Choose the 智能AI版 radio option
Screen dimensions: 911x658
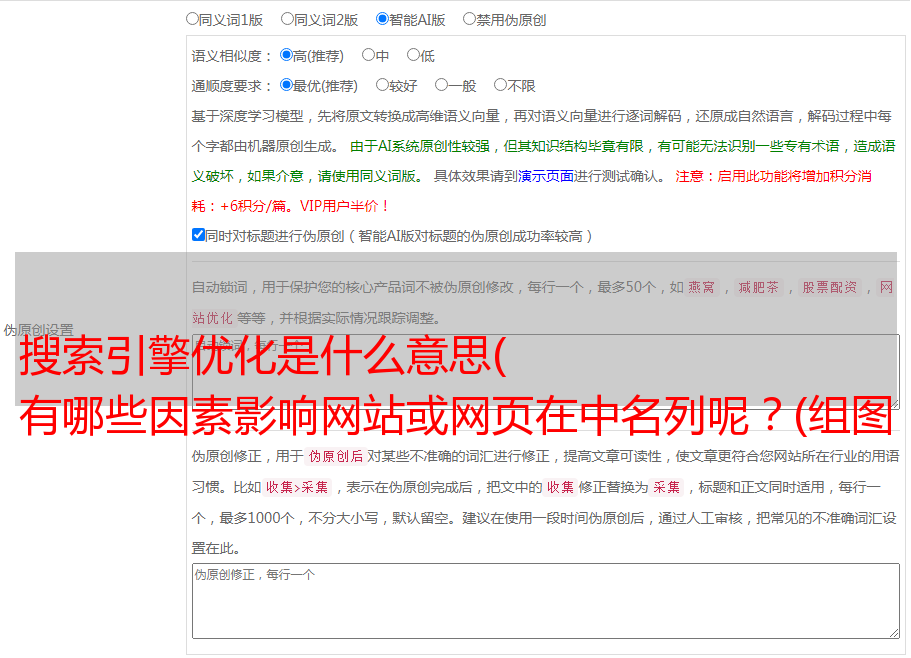(x=382, y=19)
